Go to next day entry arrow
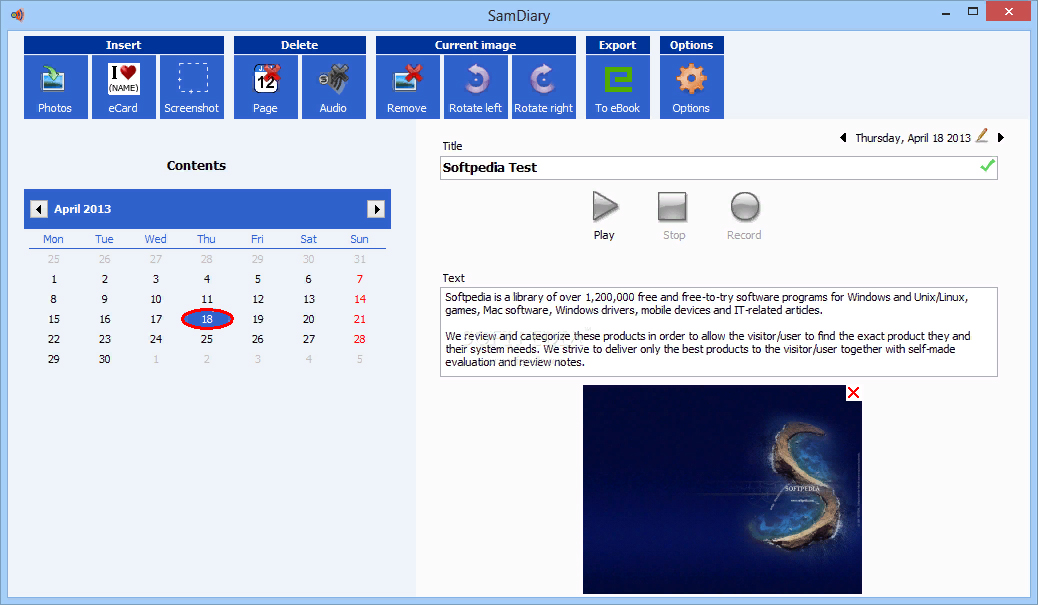This screenshot has width=1038, height=605. pyautogui.click(x=1001, y=138)
